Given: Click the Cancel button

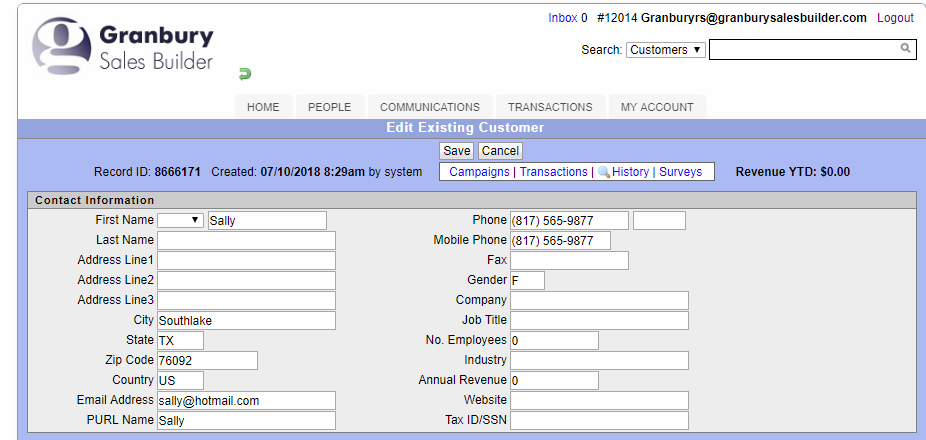Looking at the screenshot, I should click(x=500, y=151).
